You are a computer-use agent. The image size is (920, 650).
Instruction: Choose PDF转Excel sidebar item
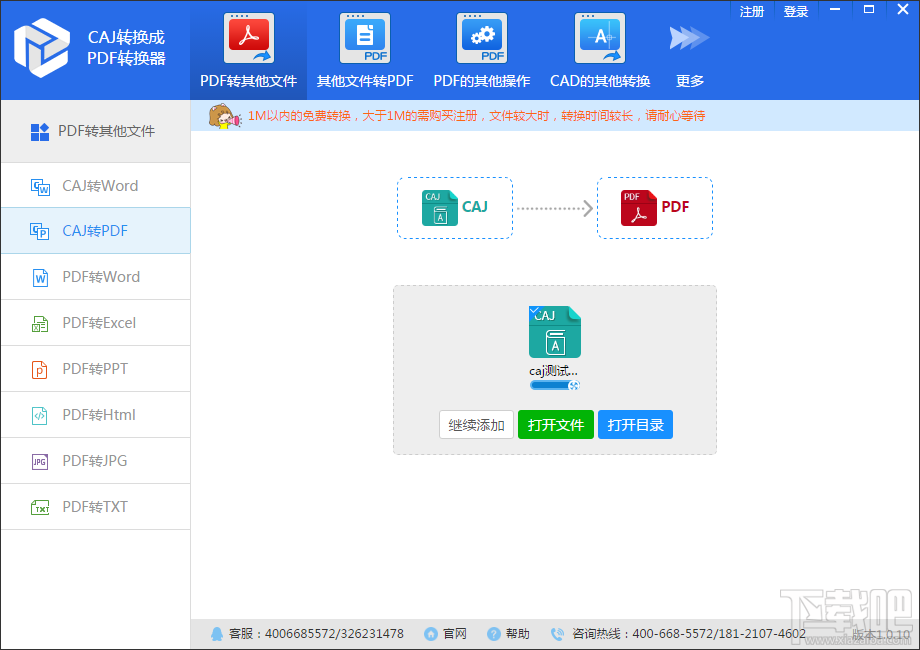(x=96, y=323)
